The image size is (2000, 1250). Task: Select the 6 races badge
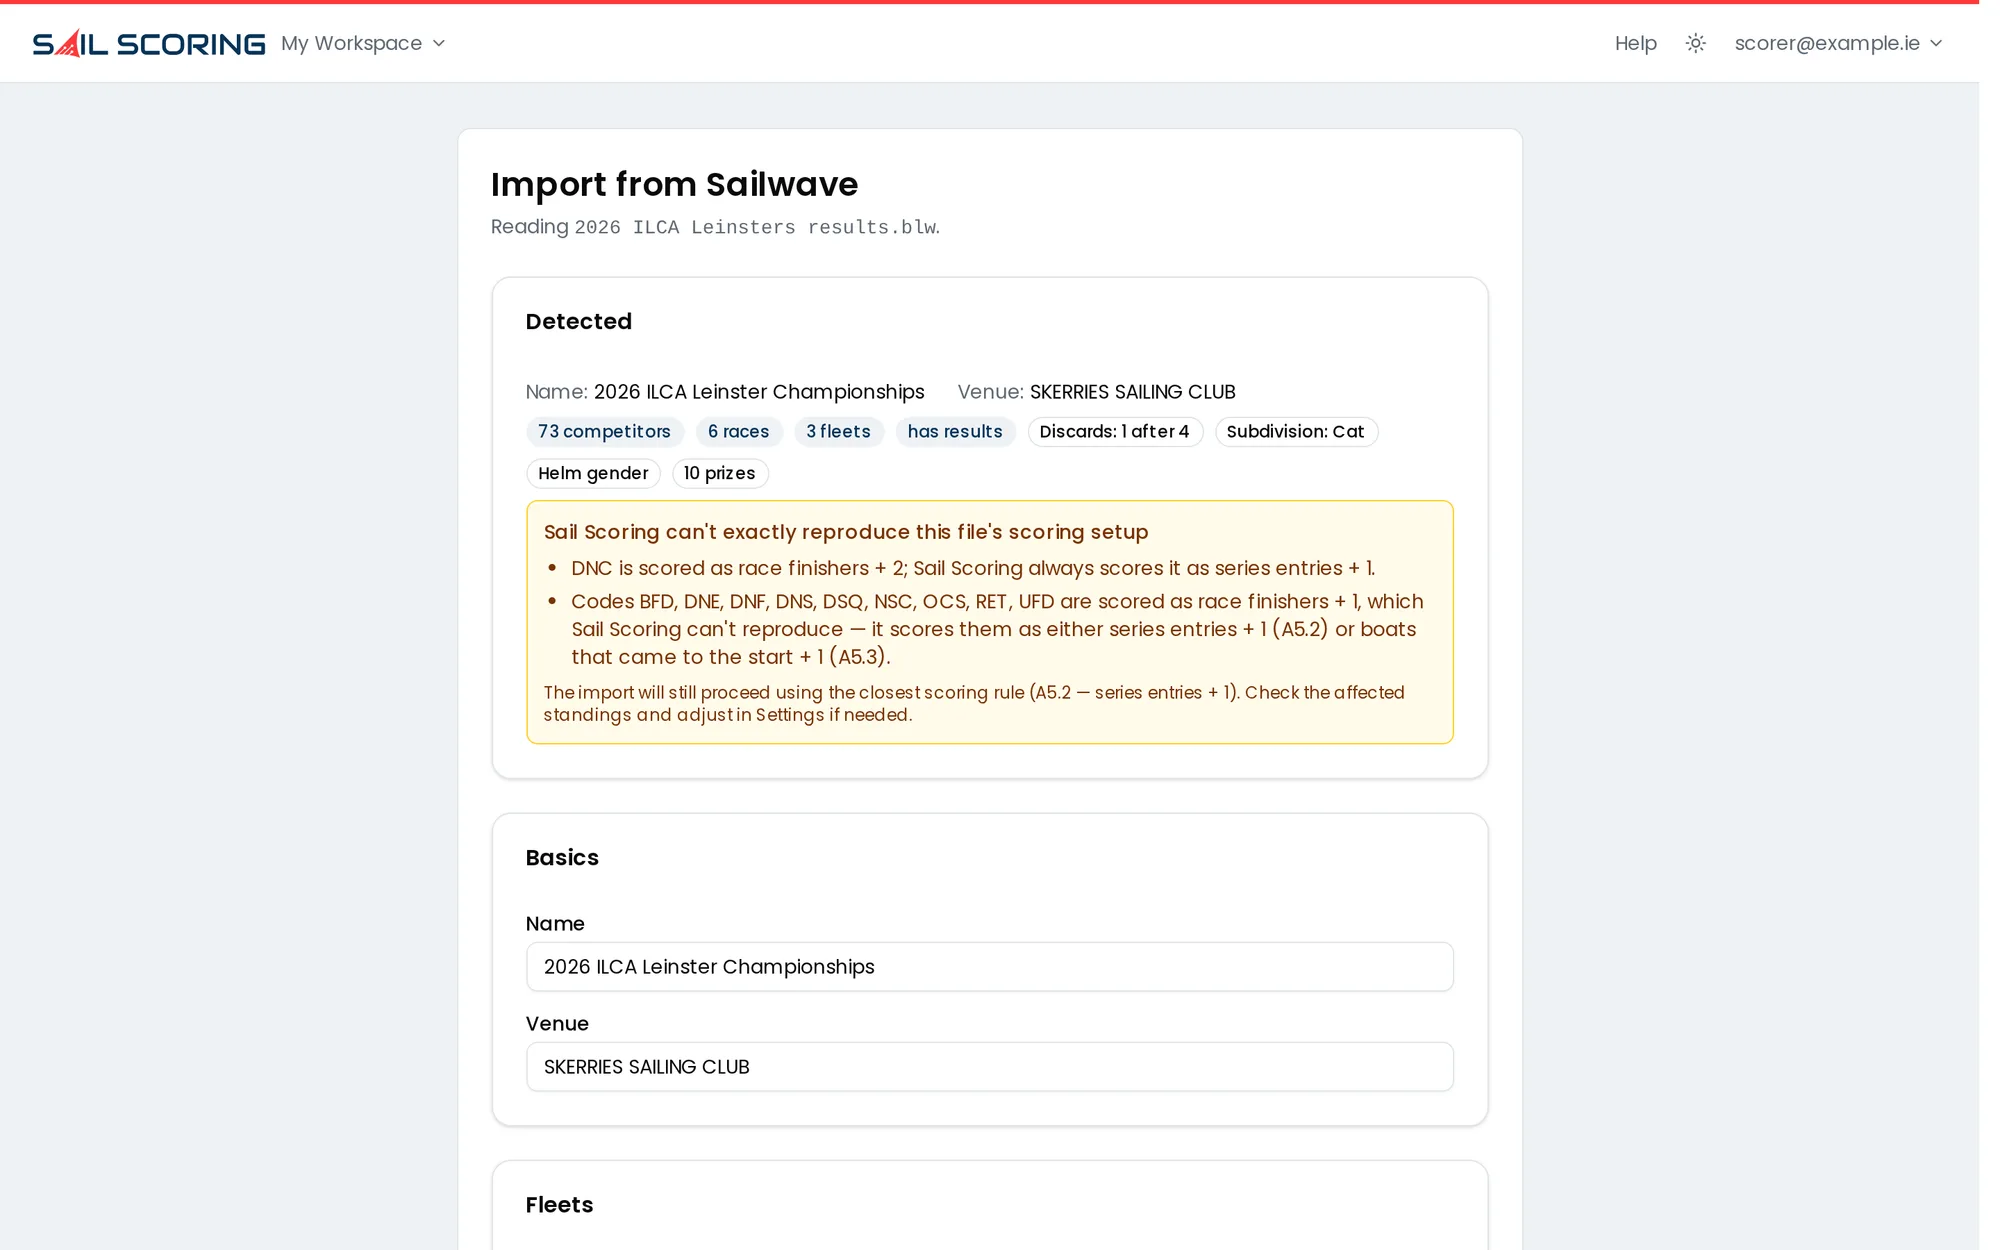[738, 432]
